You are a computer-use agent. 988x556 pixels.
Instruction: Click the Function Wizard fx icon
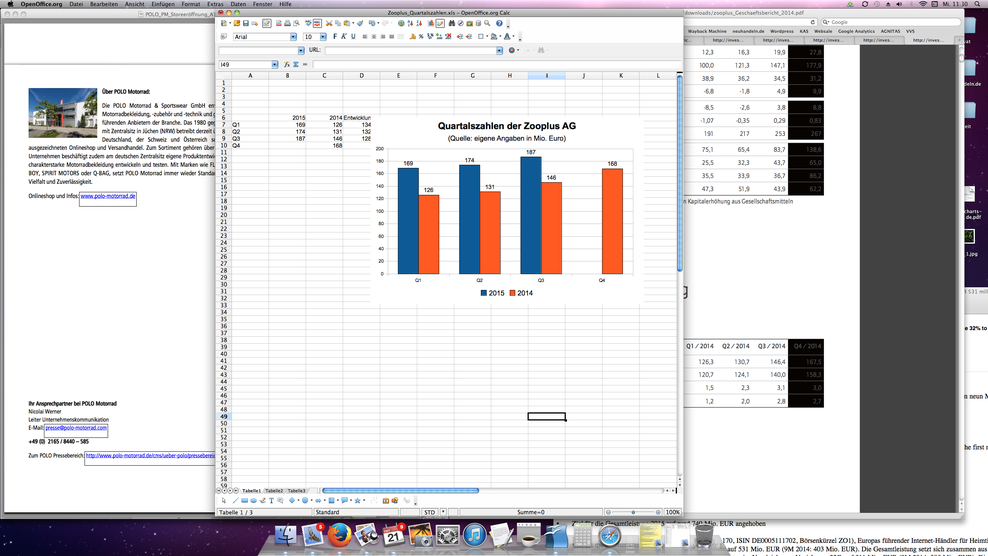[287, 64]
